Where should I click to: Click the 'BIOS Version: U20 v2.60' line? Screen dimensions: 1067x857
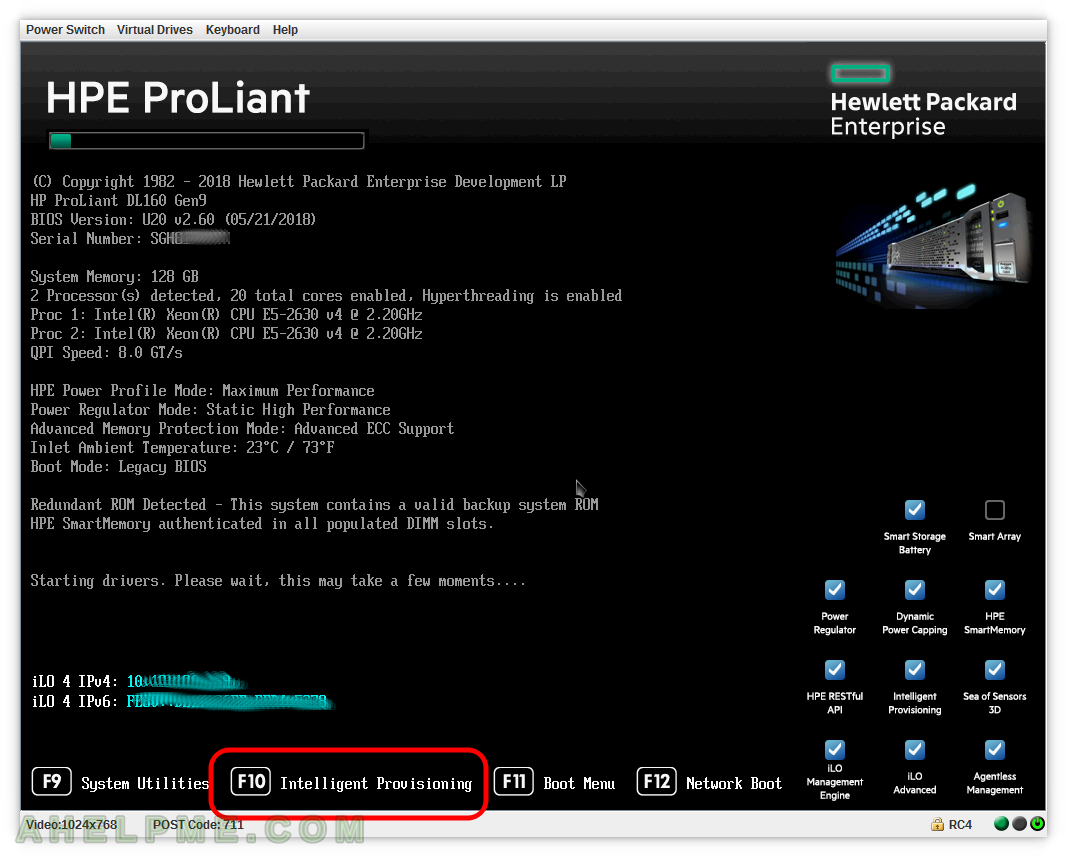(x=173, y=220)
